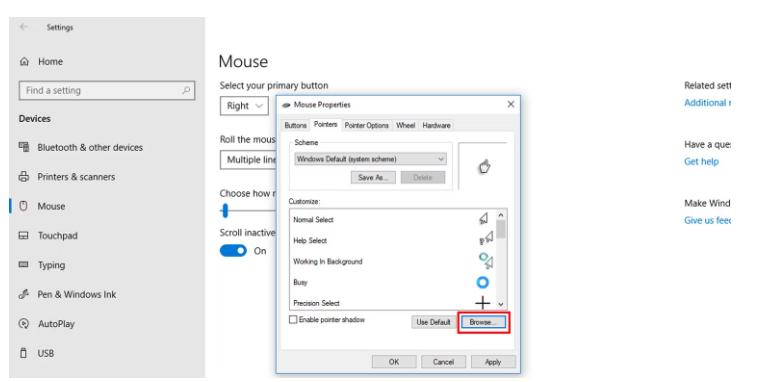
Task: Switch to the Buttons tab
Action: pyautogui.click(x=296, y=126)
